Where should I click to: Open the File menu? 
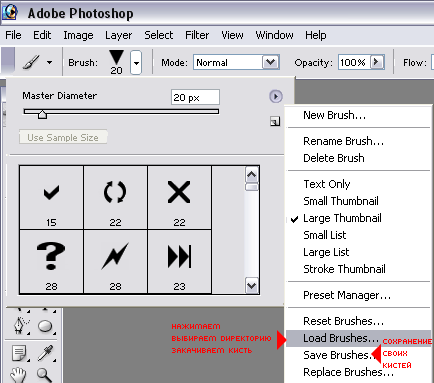13,35
